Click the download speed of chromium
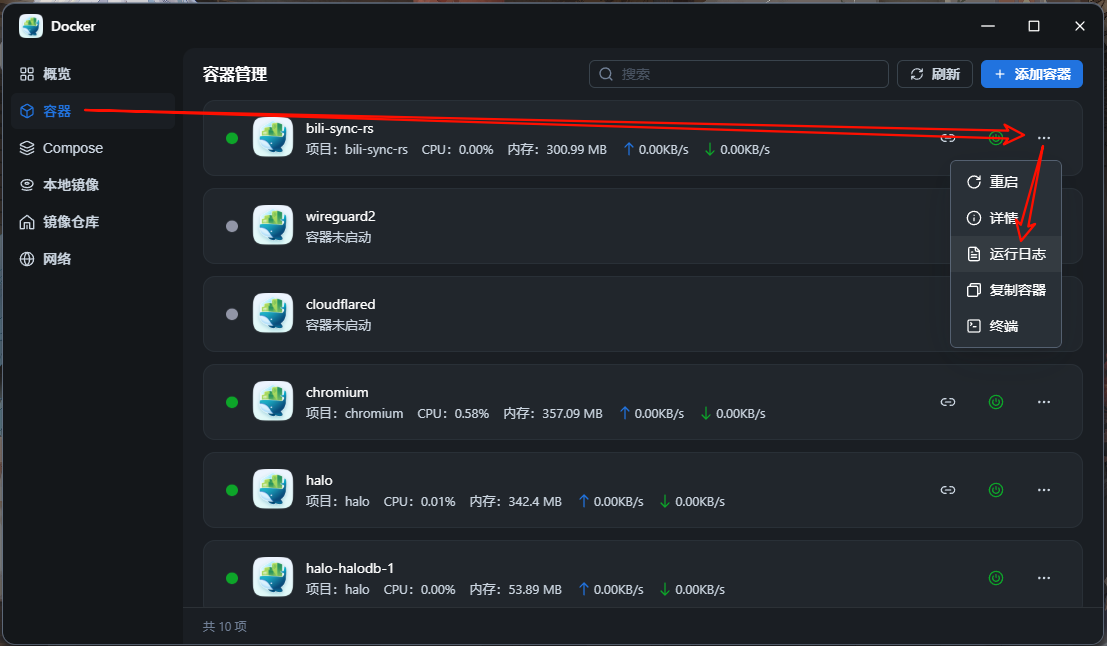 pyautogui.click(x=733, y=414)
